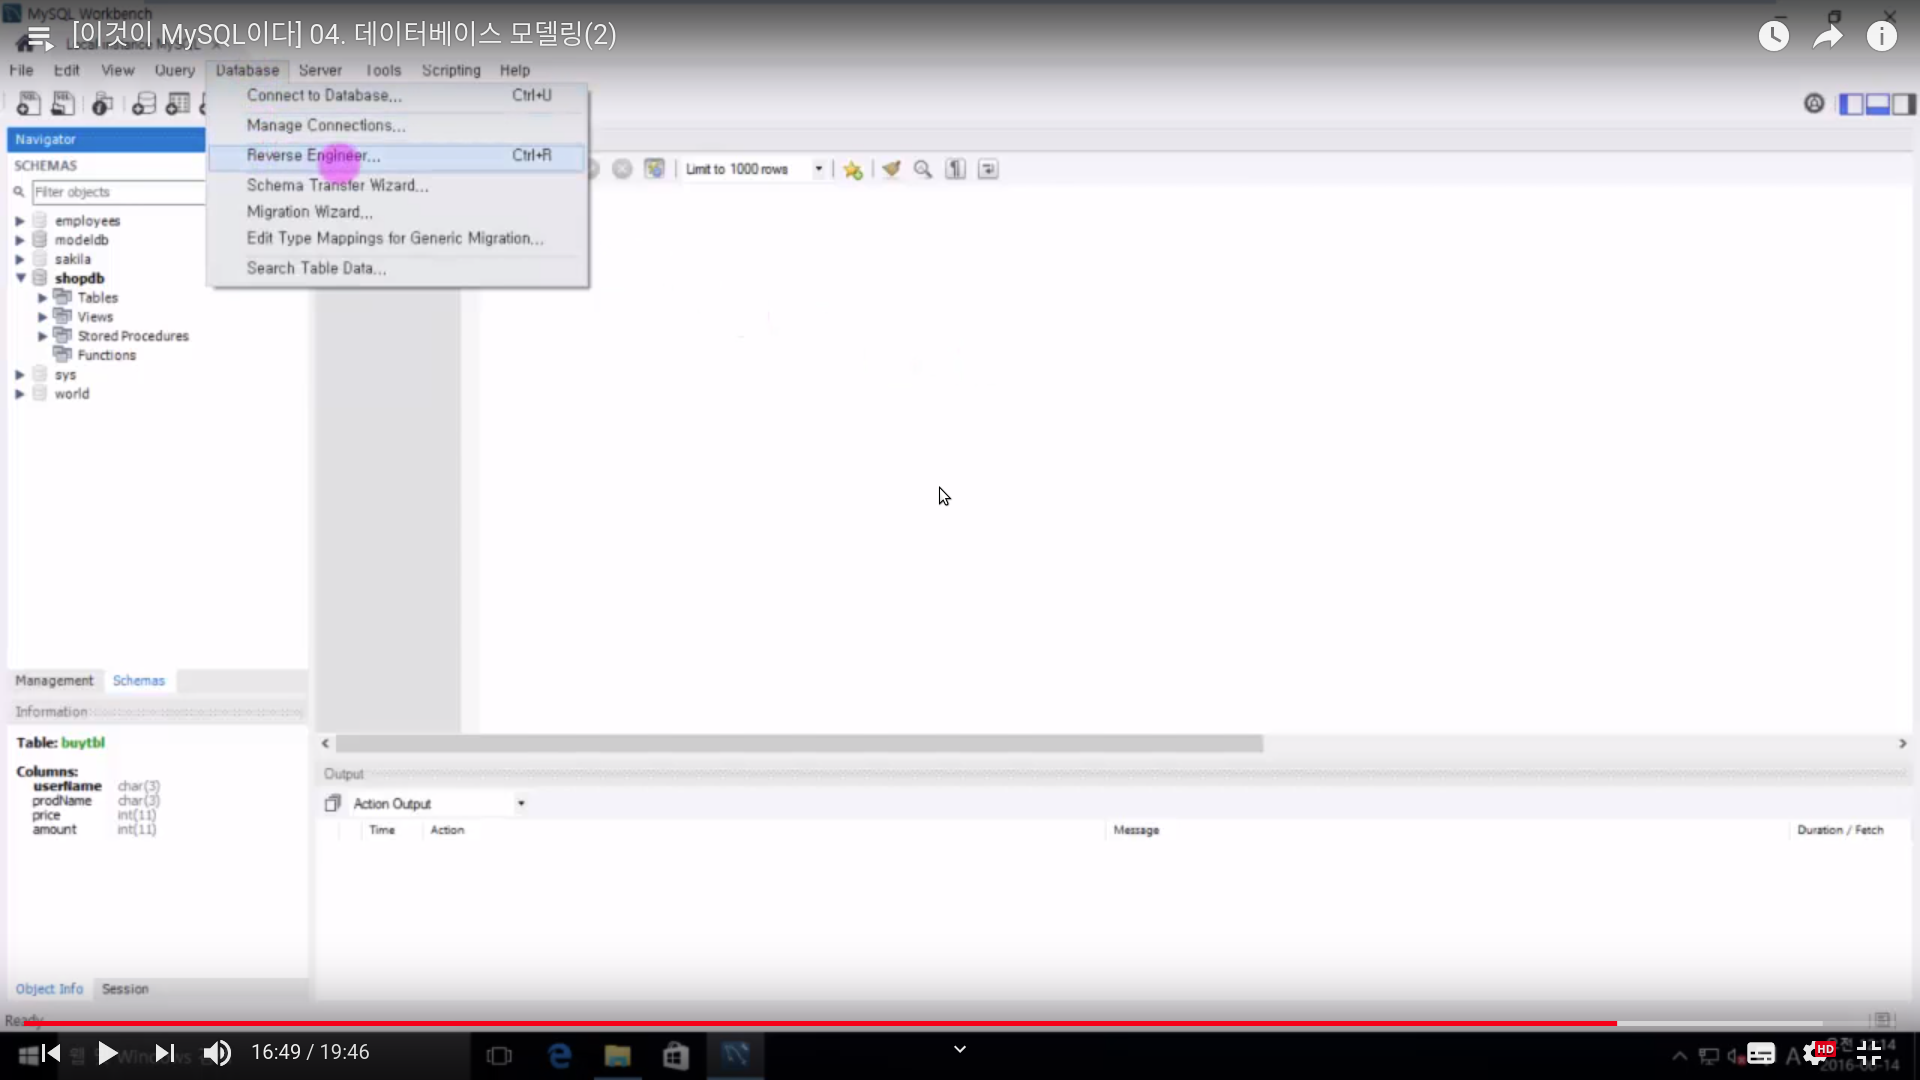This screenshot has height=1080, width=1920.
Task: Toggle stop-on-error icon beside the row limit dropdown
Action: pos(654,169)
